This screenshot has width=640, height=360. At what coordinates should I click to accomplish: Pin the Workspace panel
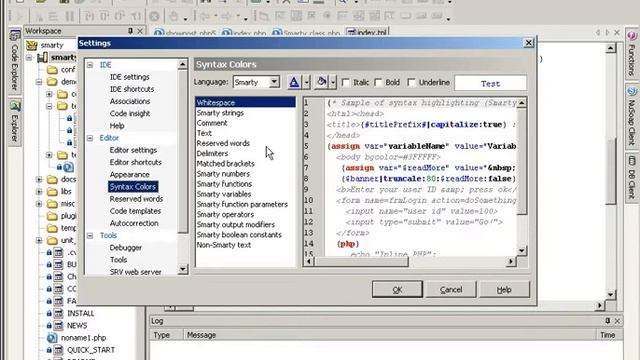click(x=130, y=31)
